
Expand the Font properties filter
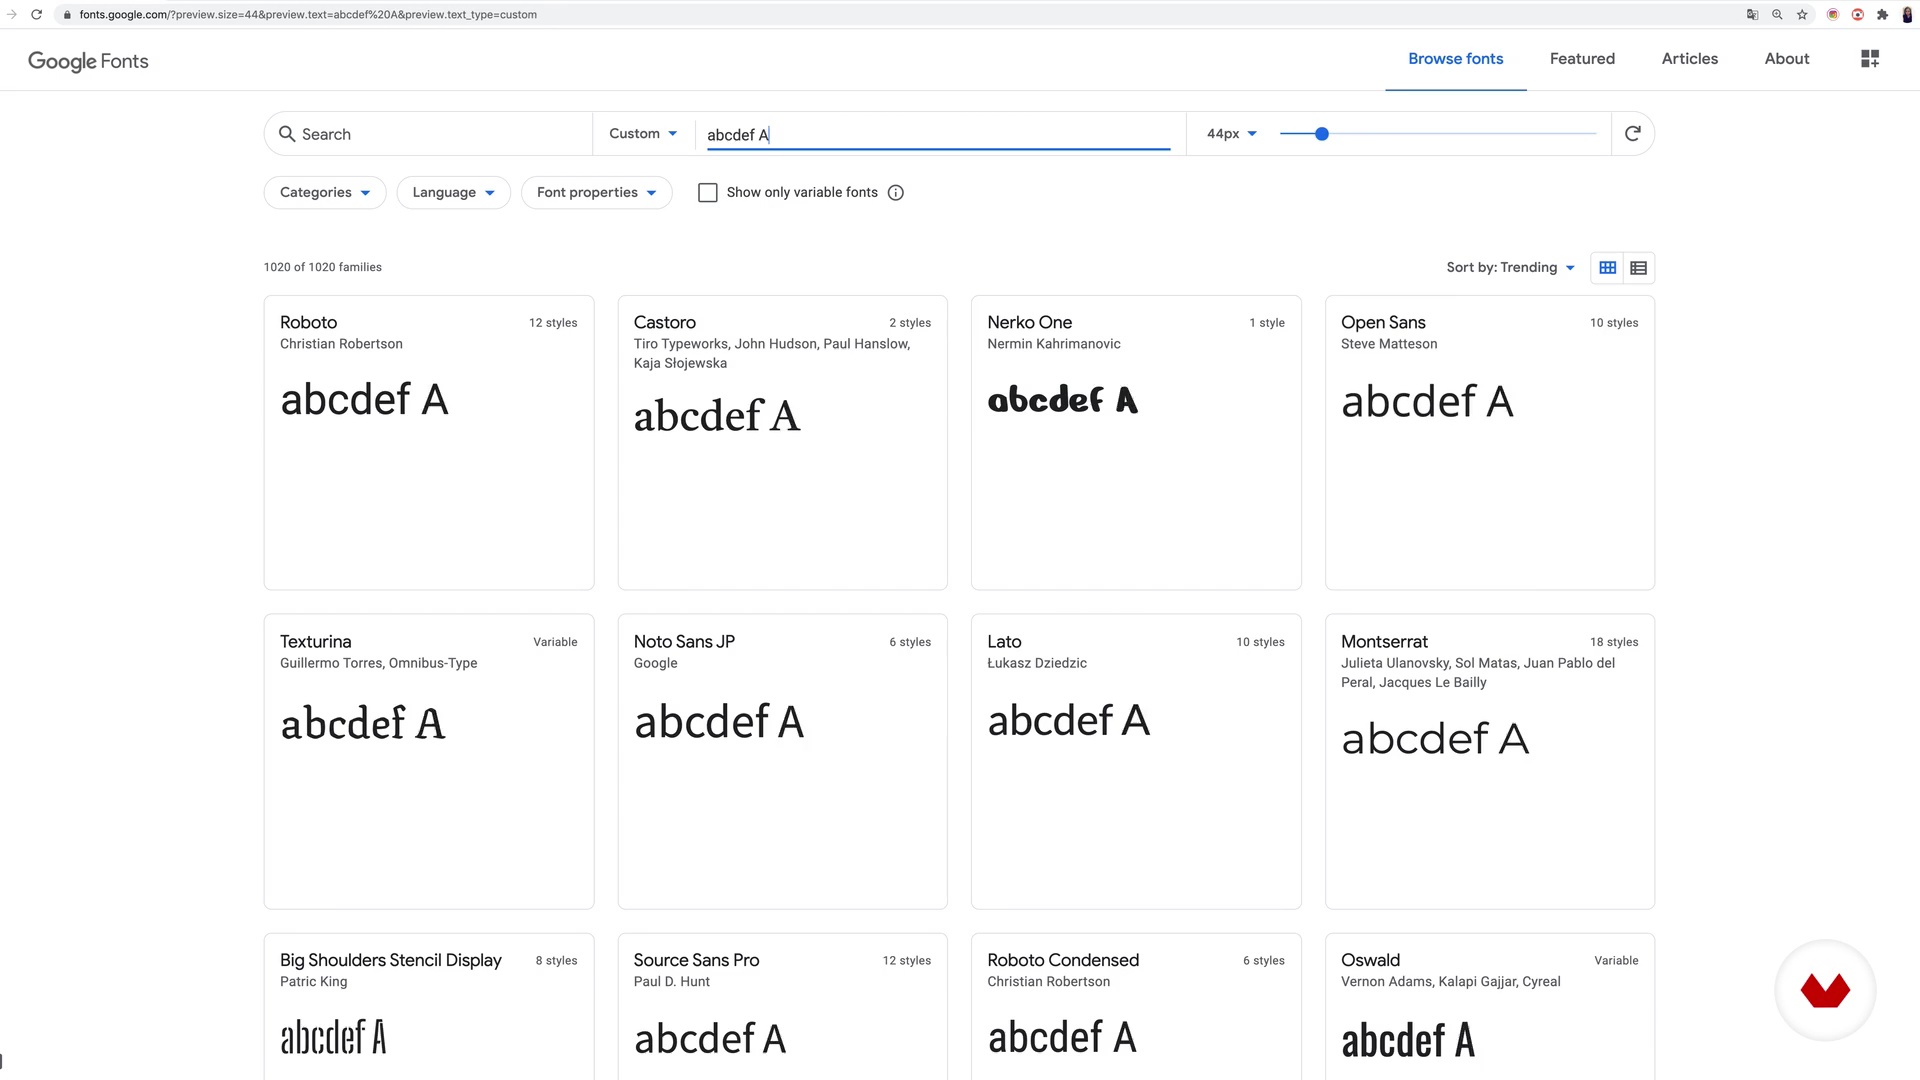(x=597, y=193)
